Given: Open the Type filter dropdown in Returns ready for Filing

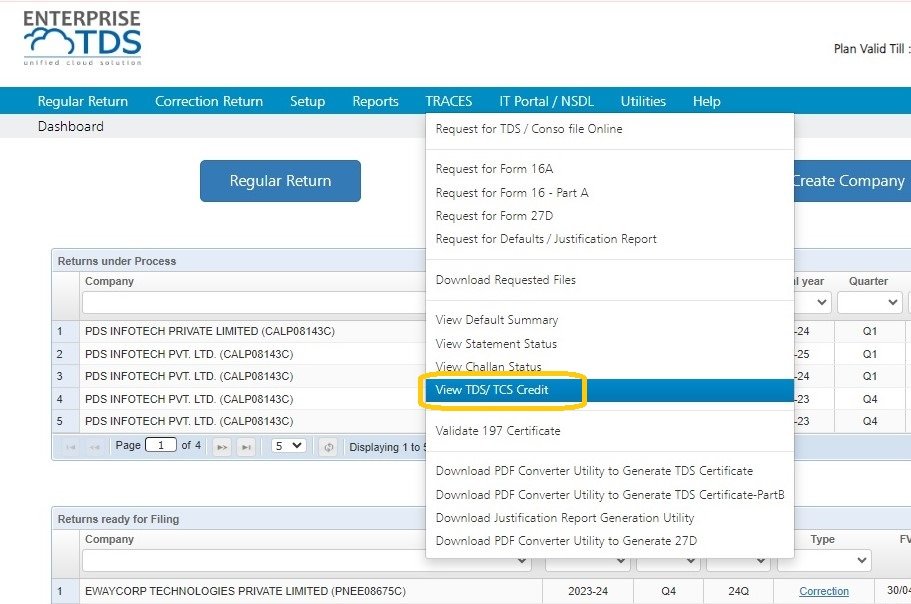Looking at the screenshot, I should (823, 560).
